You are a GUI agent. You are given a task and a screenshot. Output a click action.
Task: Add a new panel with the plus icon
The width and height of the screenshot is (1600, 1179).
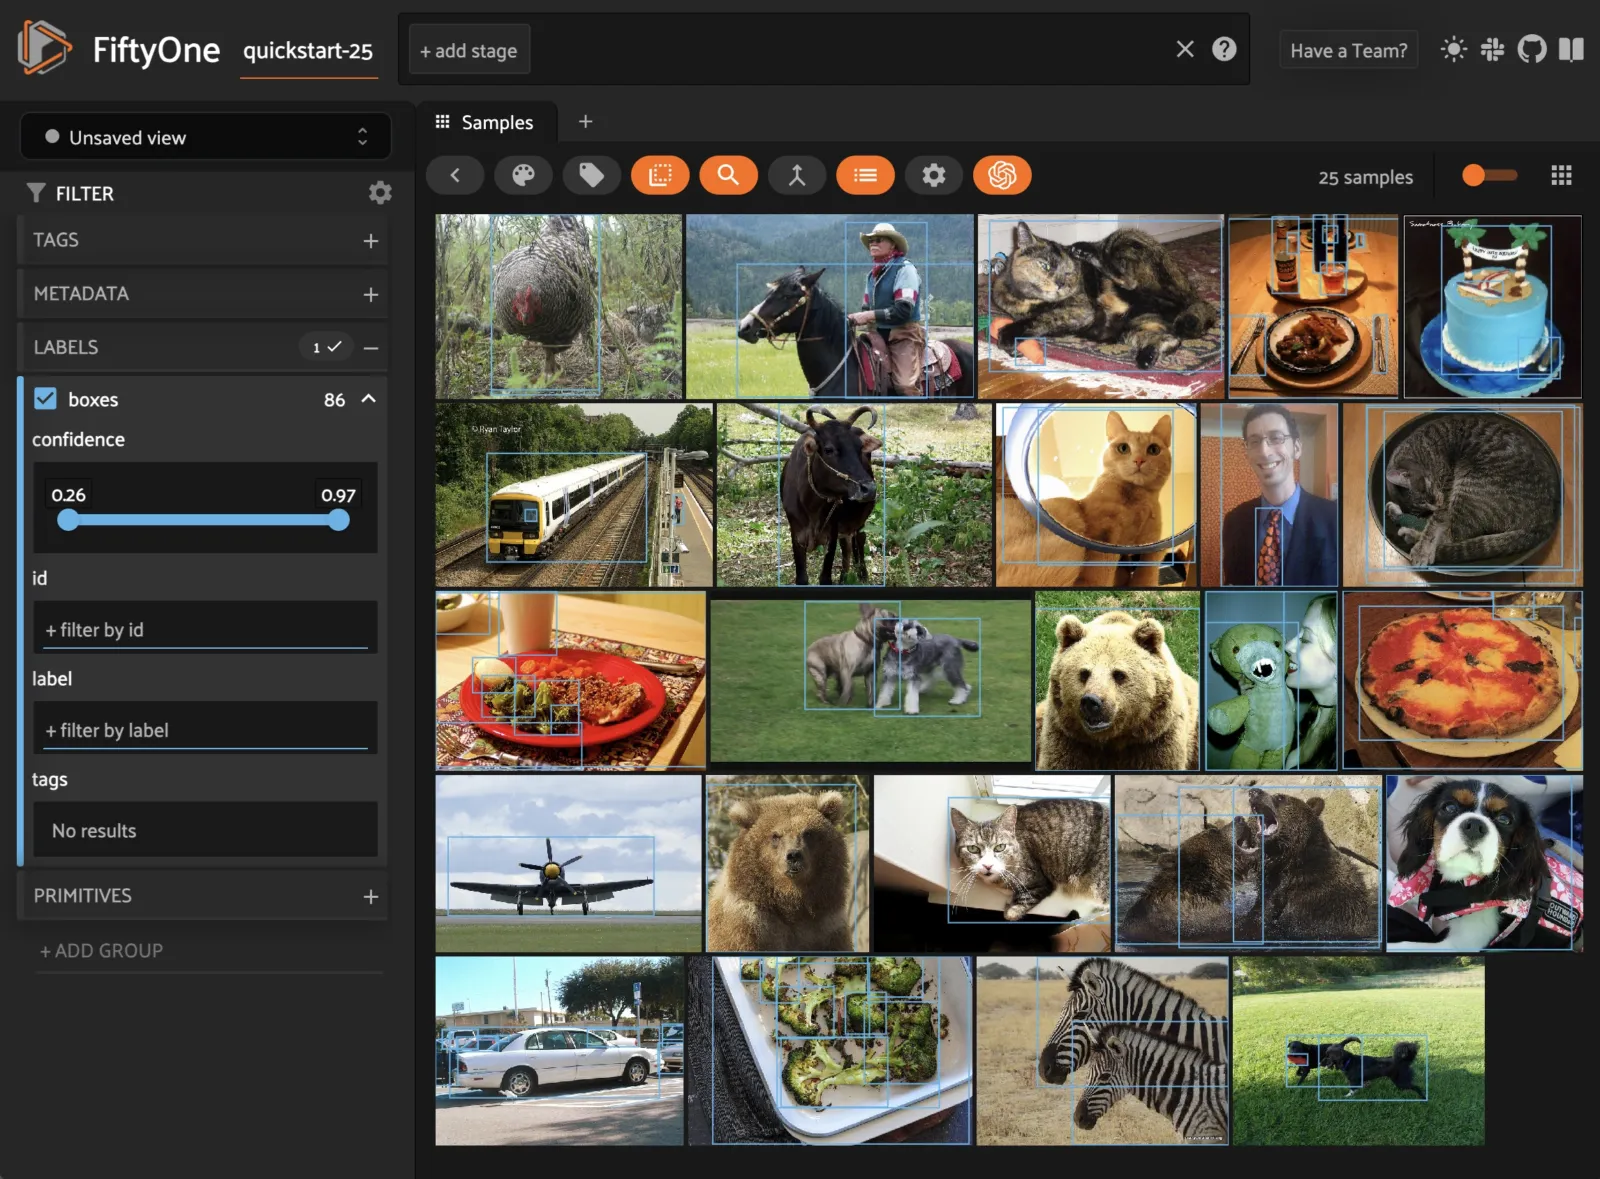coord(586,121)
